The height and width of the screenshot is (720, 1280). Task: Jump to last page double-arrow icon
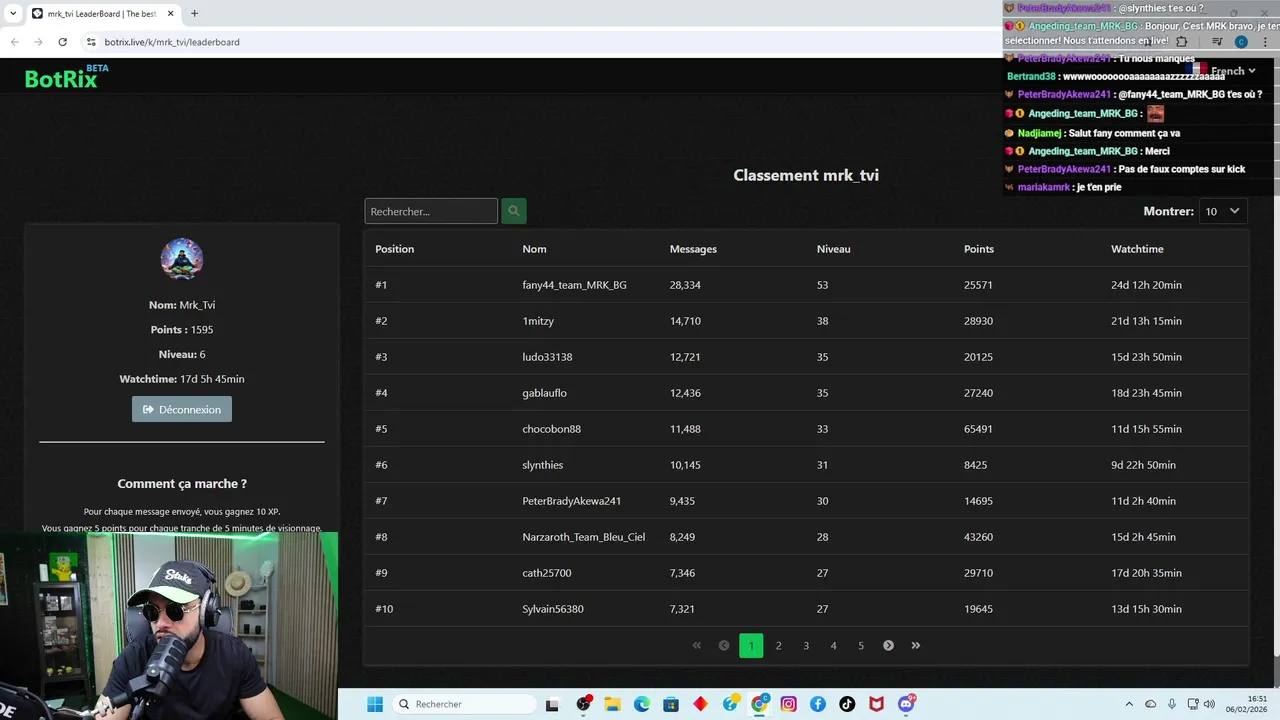coord(916,646)
